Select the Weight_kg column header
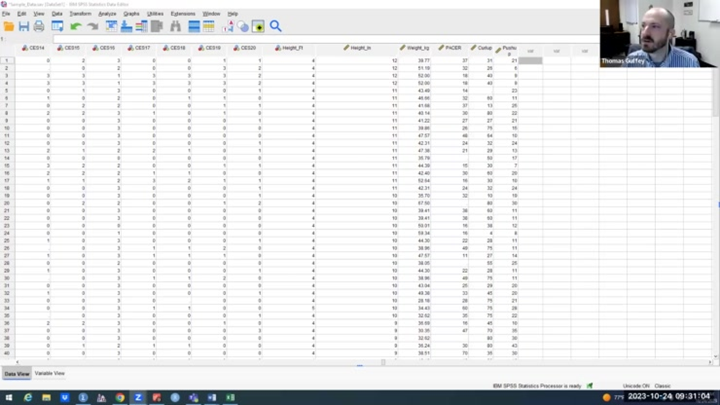Viewport: 720px width, 405px height. [416, 48]
